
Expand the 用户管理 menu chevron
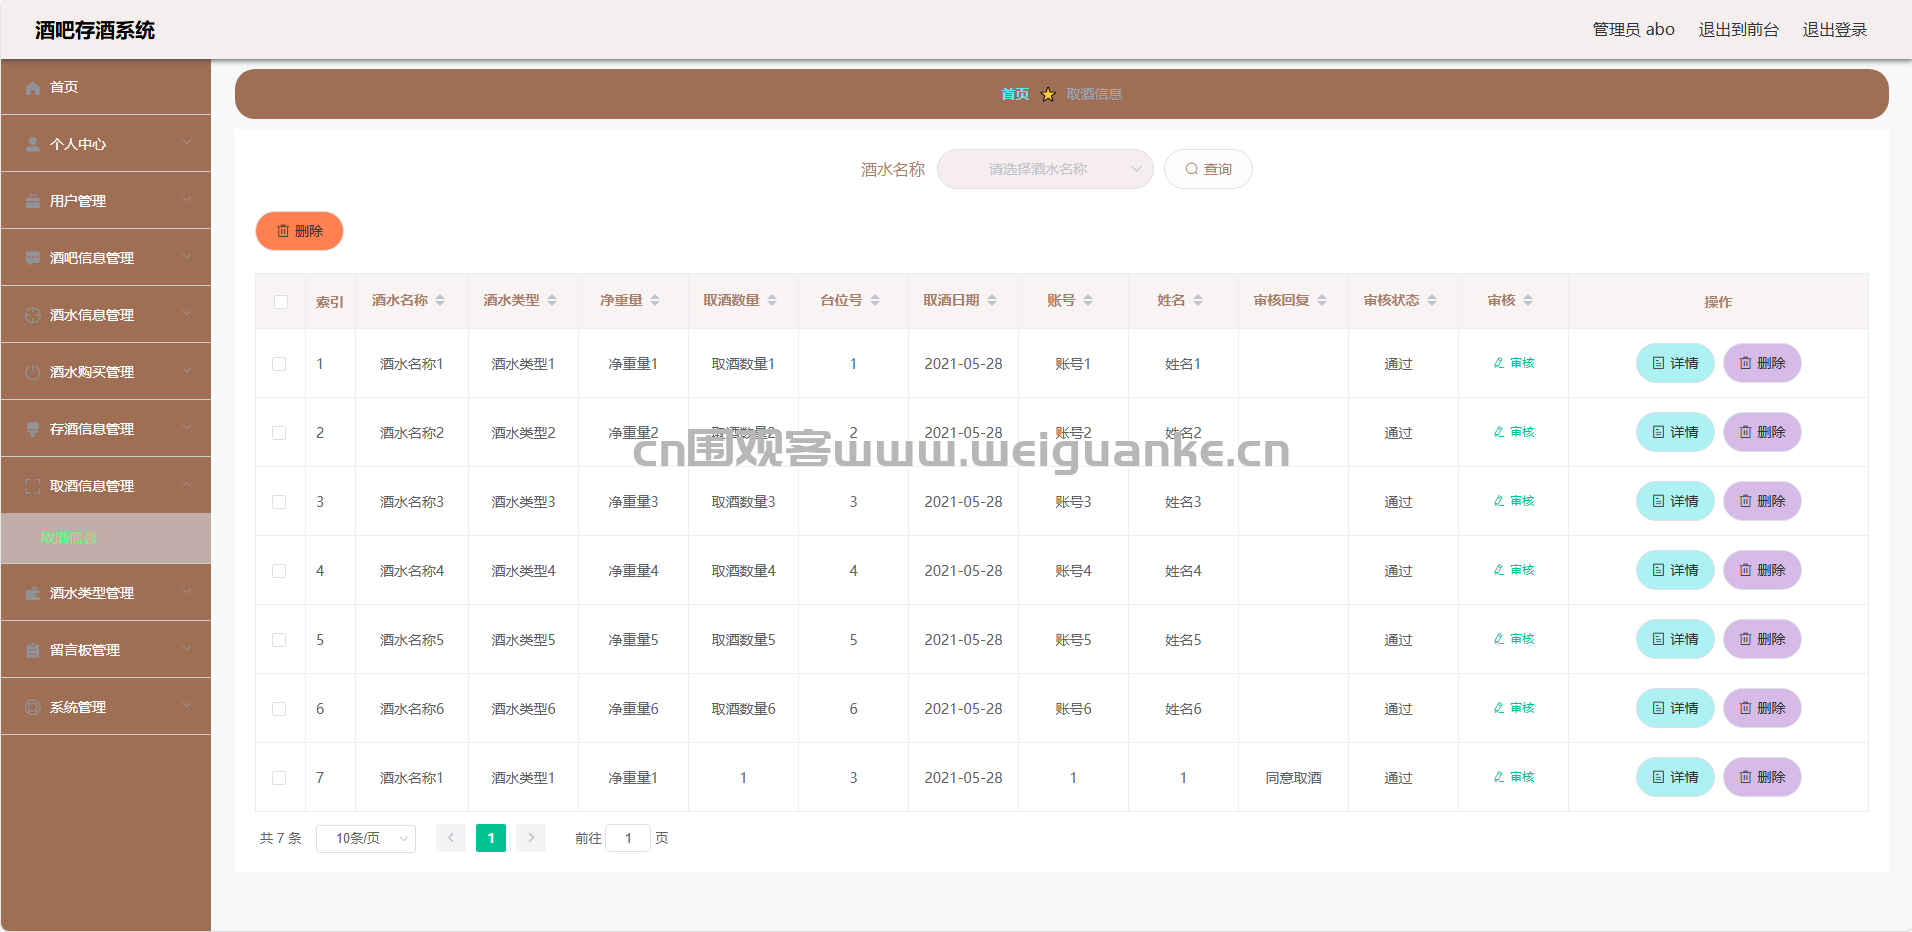click(x=187, y=200)
